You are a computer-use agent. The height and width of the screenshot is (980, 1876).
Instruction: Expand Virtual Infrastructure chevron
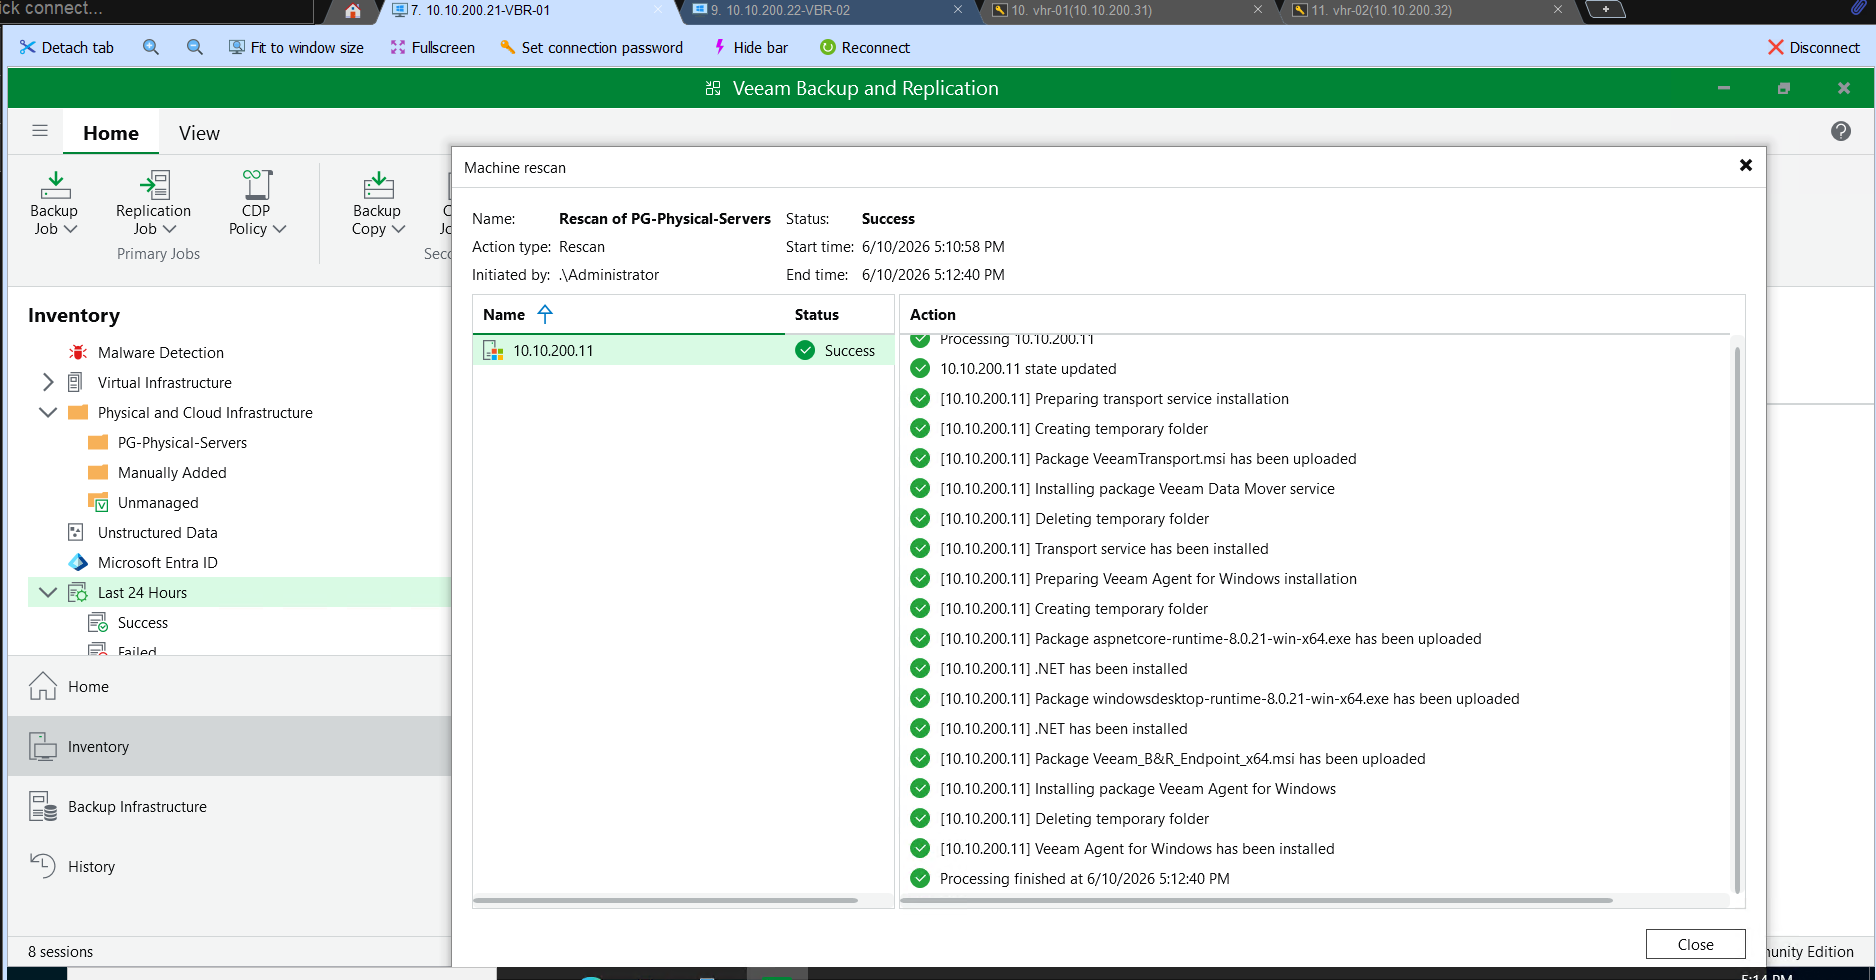[47, 383]
